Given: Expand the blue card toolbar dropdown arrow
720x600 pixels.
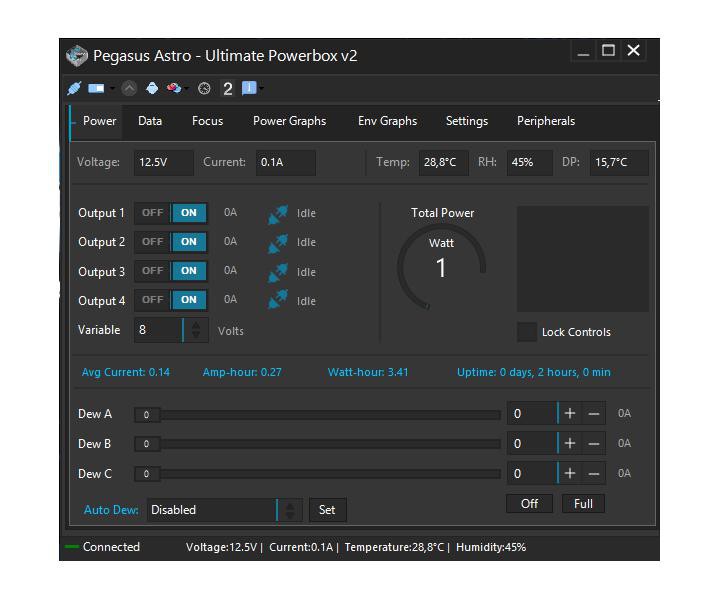Looking at the screenshot, I should [x=112, y=89].
